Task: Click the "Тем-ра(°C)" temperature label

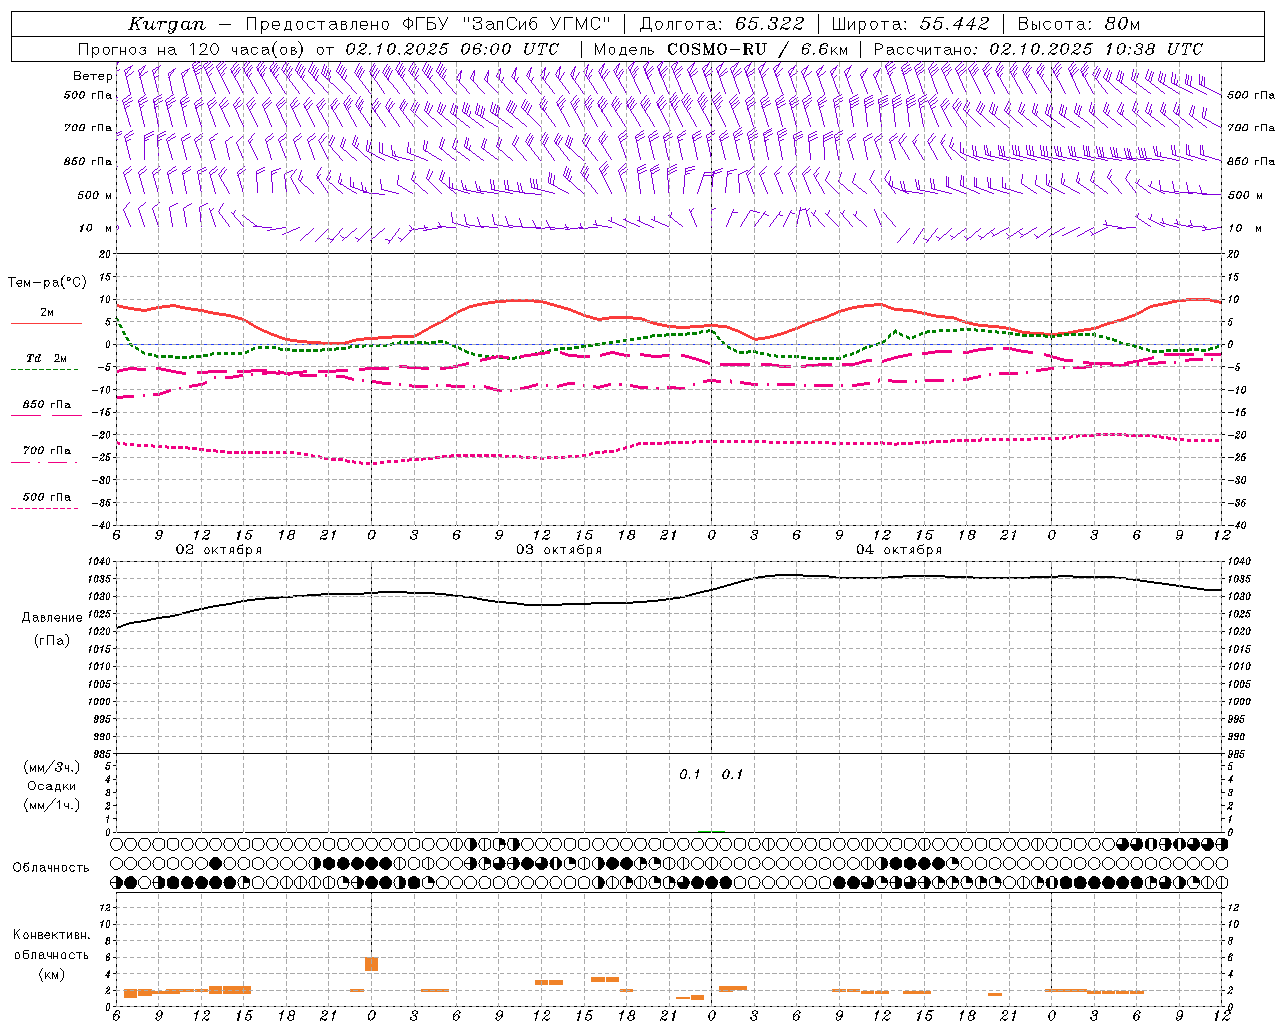Action: (47, 283)
